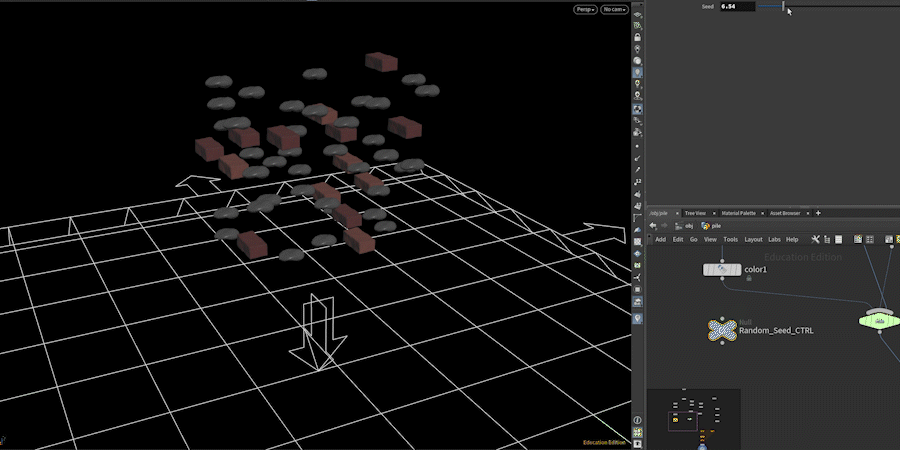Switch to the Asset Browser tab

(x=785, y=213)
